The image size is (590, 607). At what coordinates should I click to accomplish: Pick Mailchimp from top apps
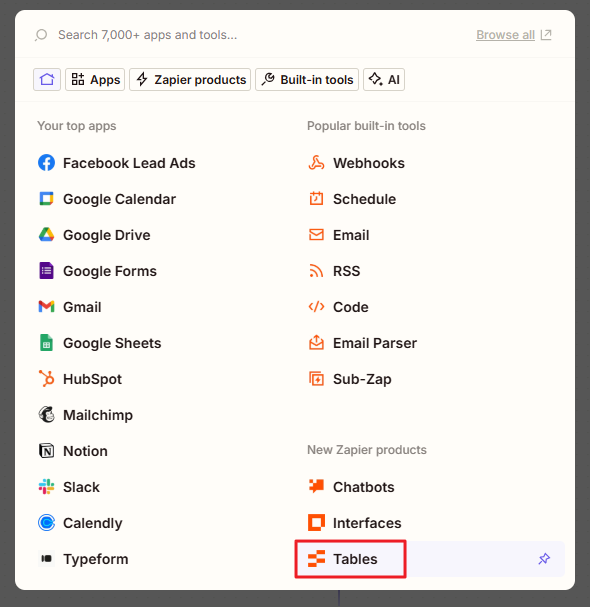86,415
